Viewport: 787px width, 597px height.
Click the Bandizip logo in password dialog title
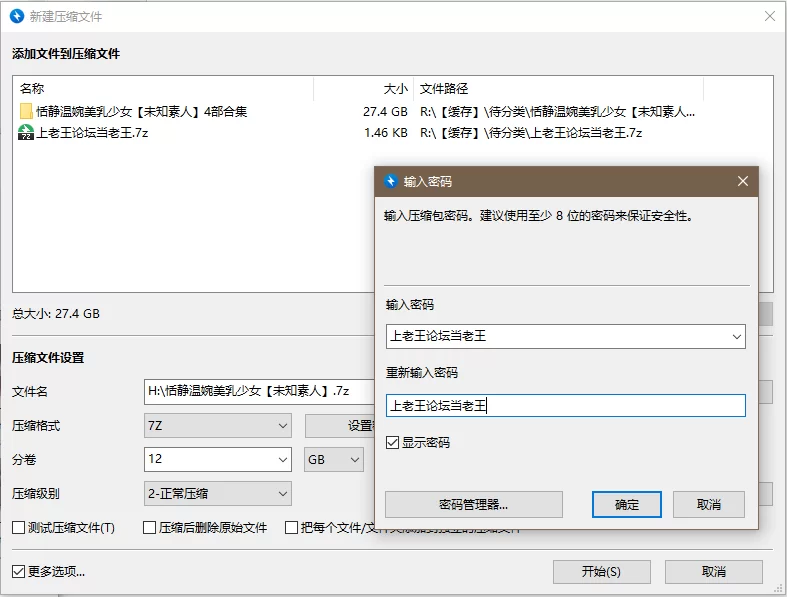390,181
